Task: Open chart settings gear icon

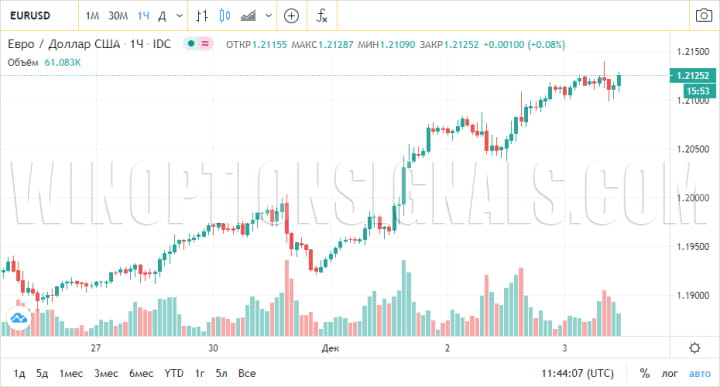Action: pos(695,348)
